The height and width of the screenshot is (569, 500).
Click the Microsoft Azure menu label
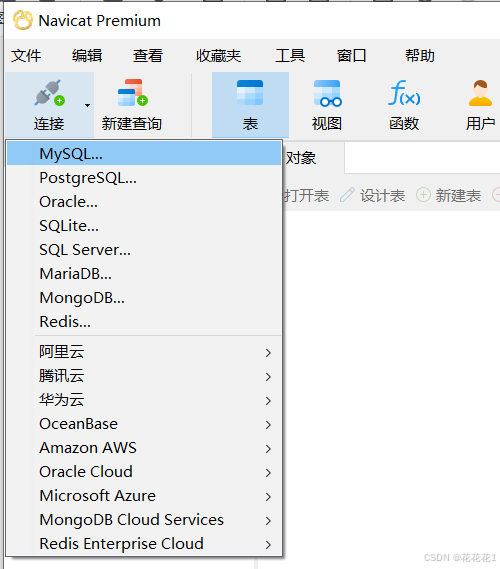(98, 496)
